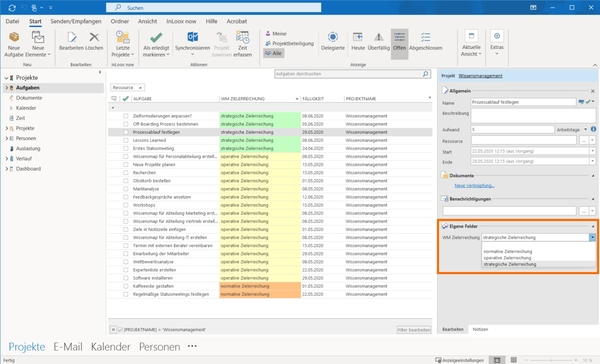Screen dimensions: 600x364
Task: Click the info icon next to Arbeitstage
Action: [x=593, y=129]
